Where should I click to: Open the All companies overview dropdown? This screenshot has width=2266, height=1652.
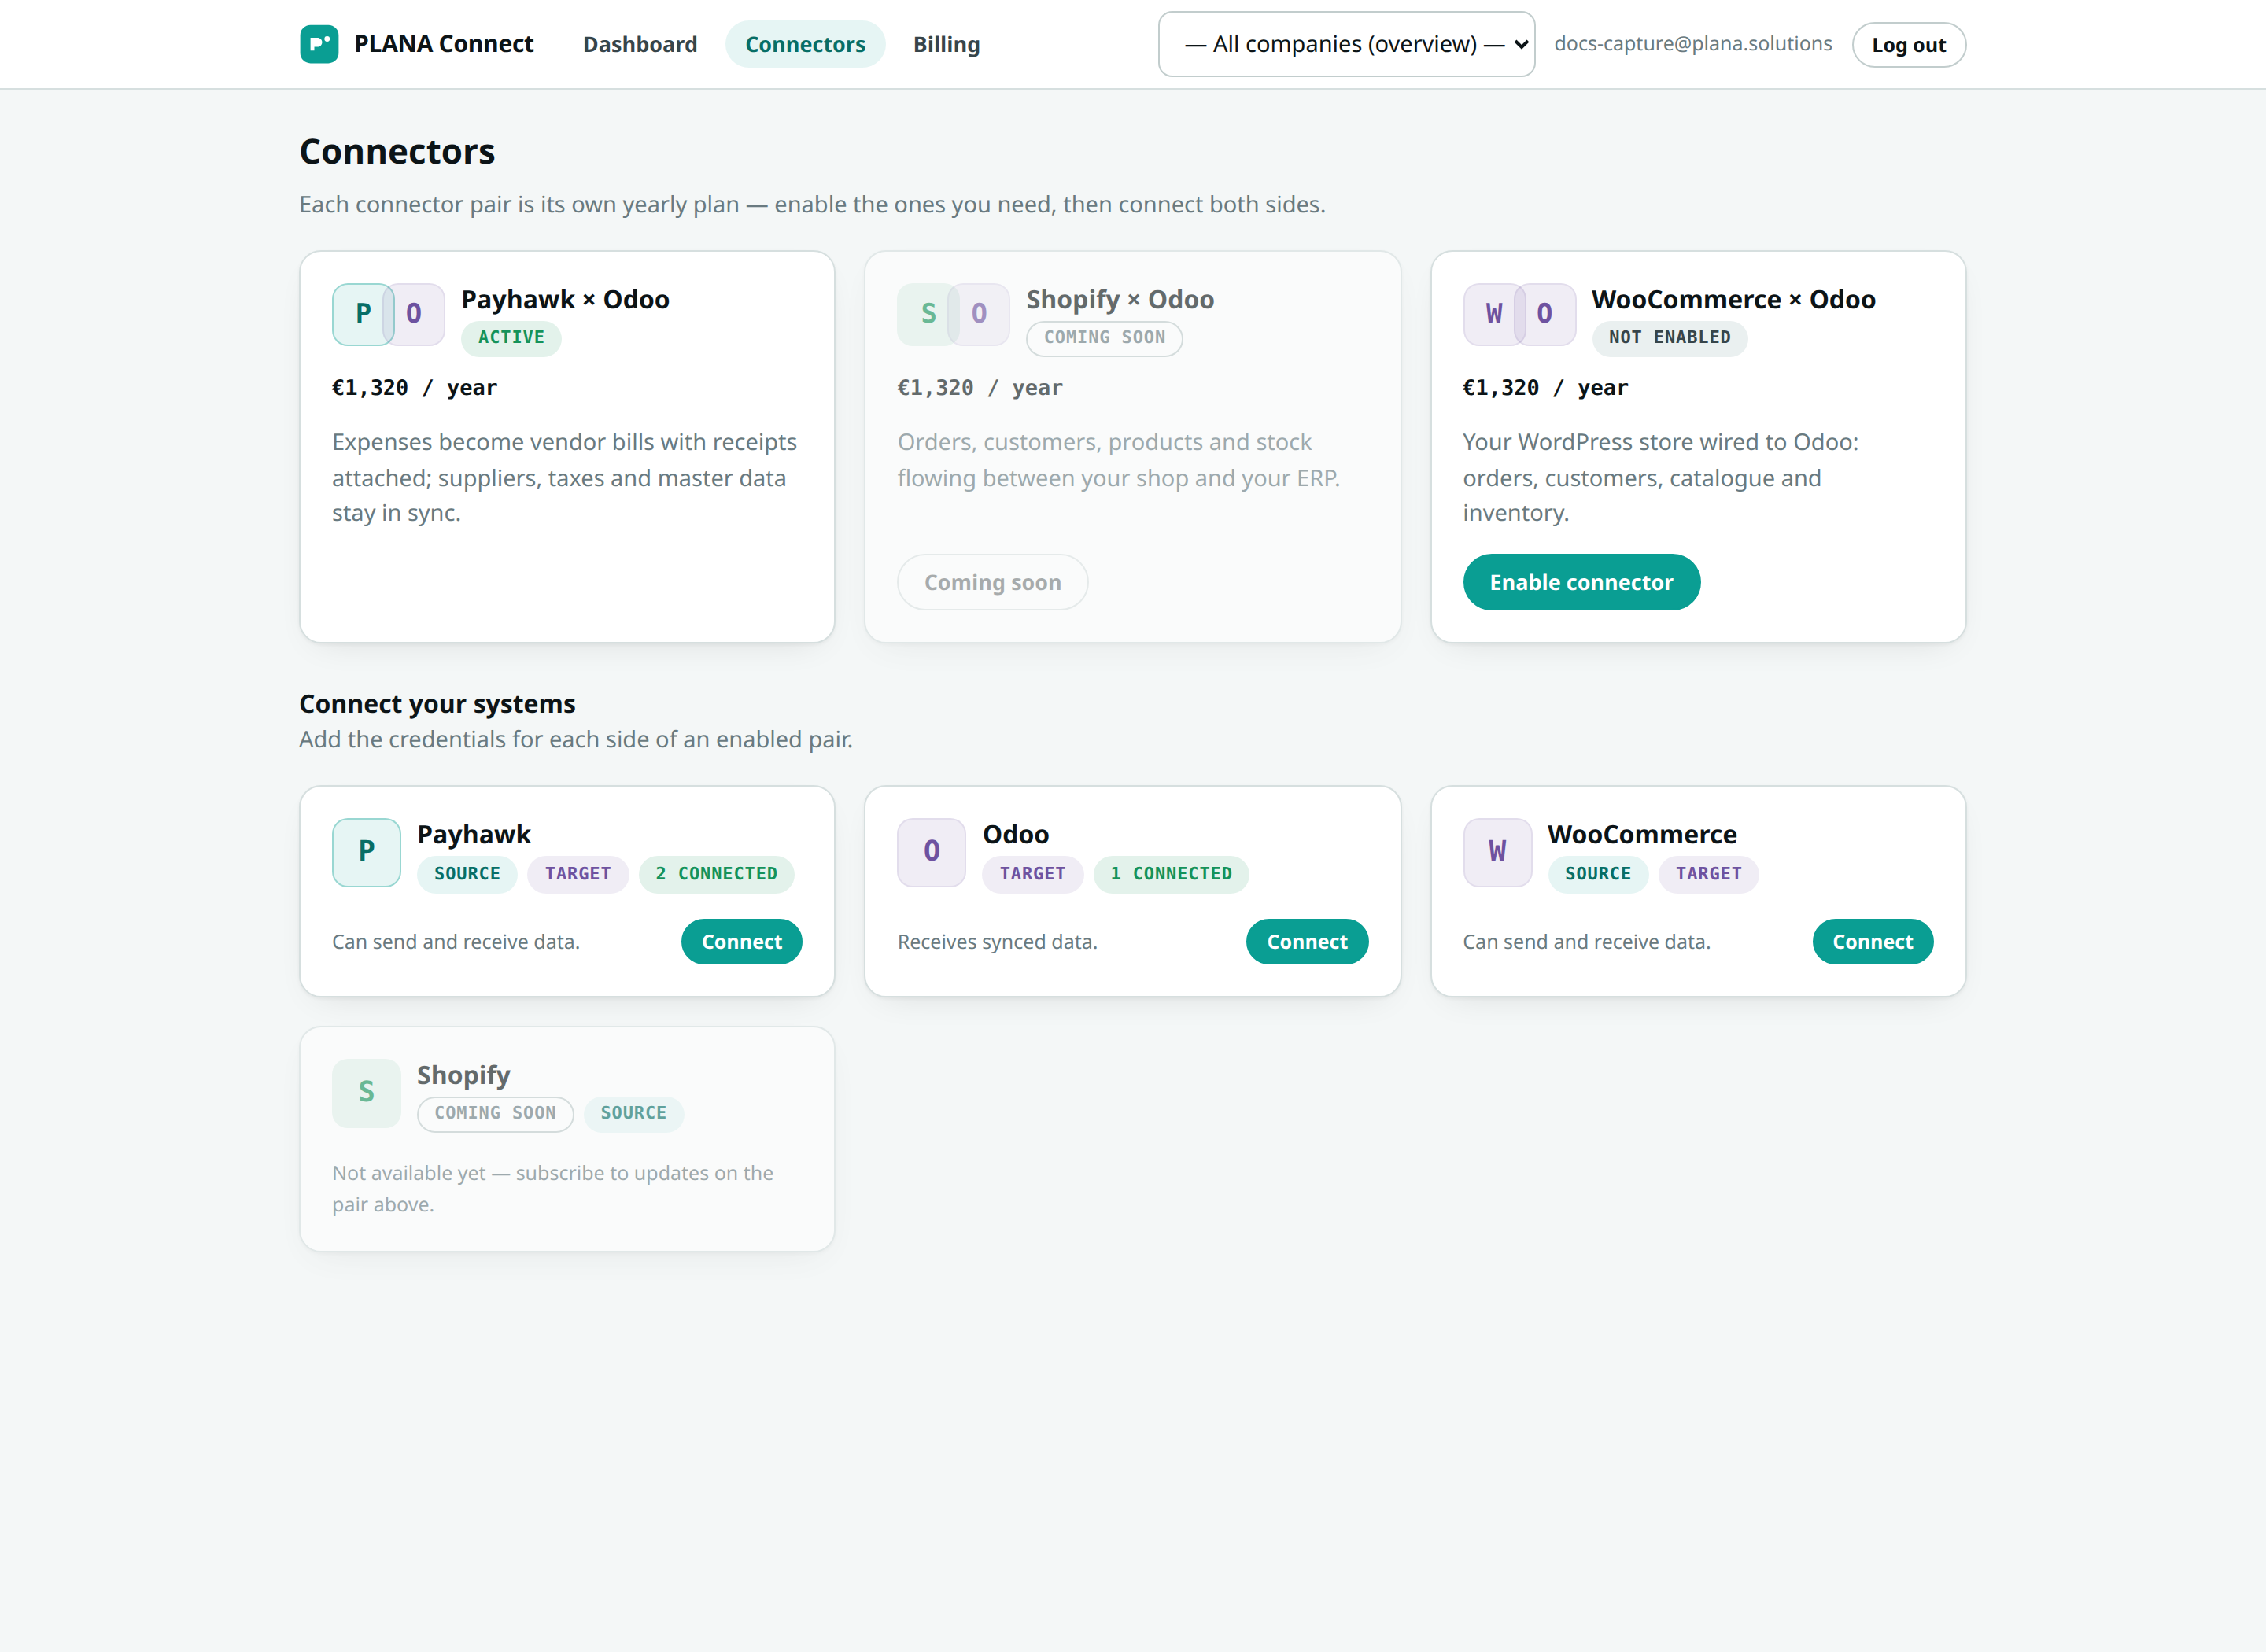1346,44
